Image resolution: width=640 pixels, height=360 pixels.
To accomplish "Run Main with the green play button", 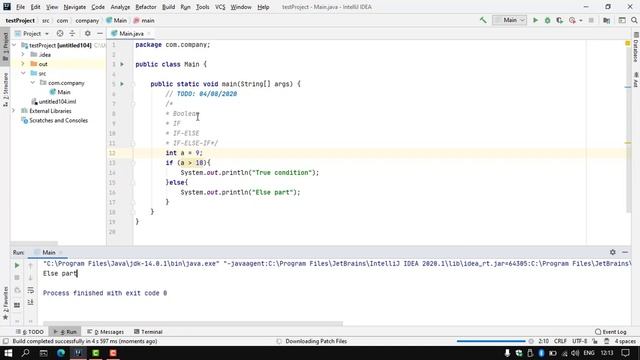I will coord(535,20).
